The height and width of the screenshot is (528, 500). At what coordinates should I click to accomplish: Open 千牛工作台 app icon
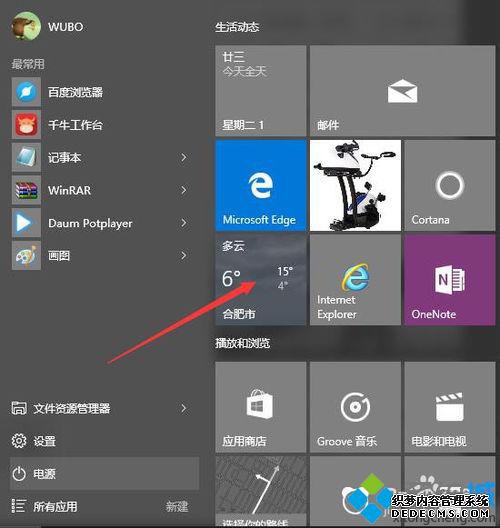tap(26, 125)
